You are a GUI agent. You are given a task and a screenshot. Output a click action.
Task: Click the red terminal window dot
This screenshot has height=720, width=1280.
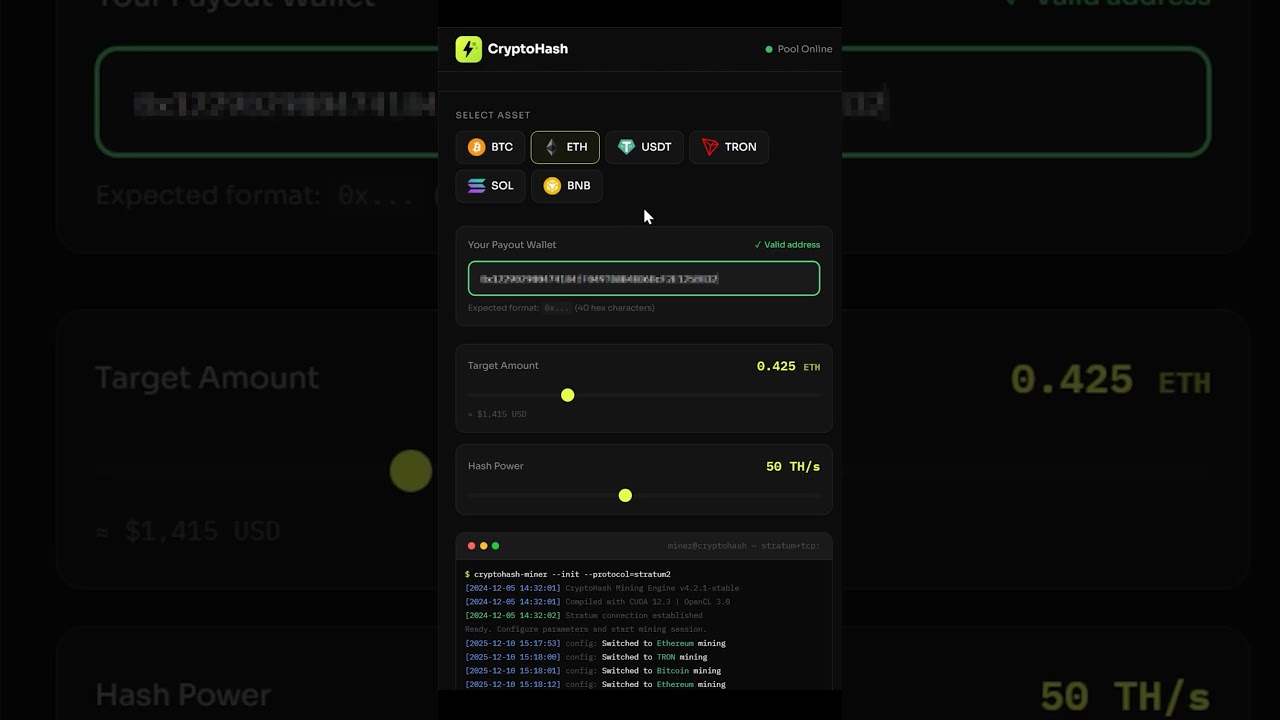(x=472, y=546)
